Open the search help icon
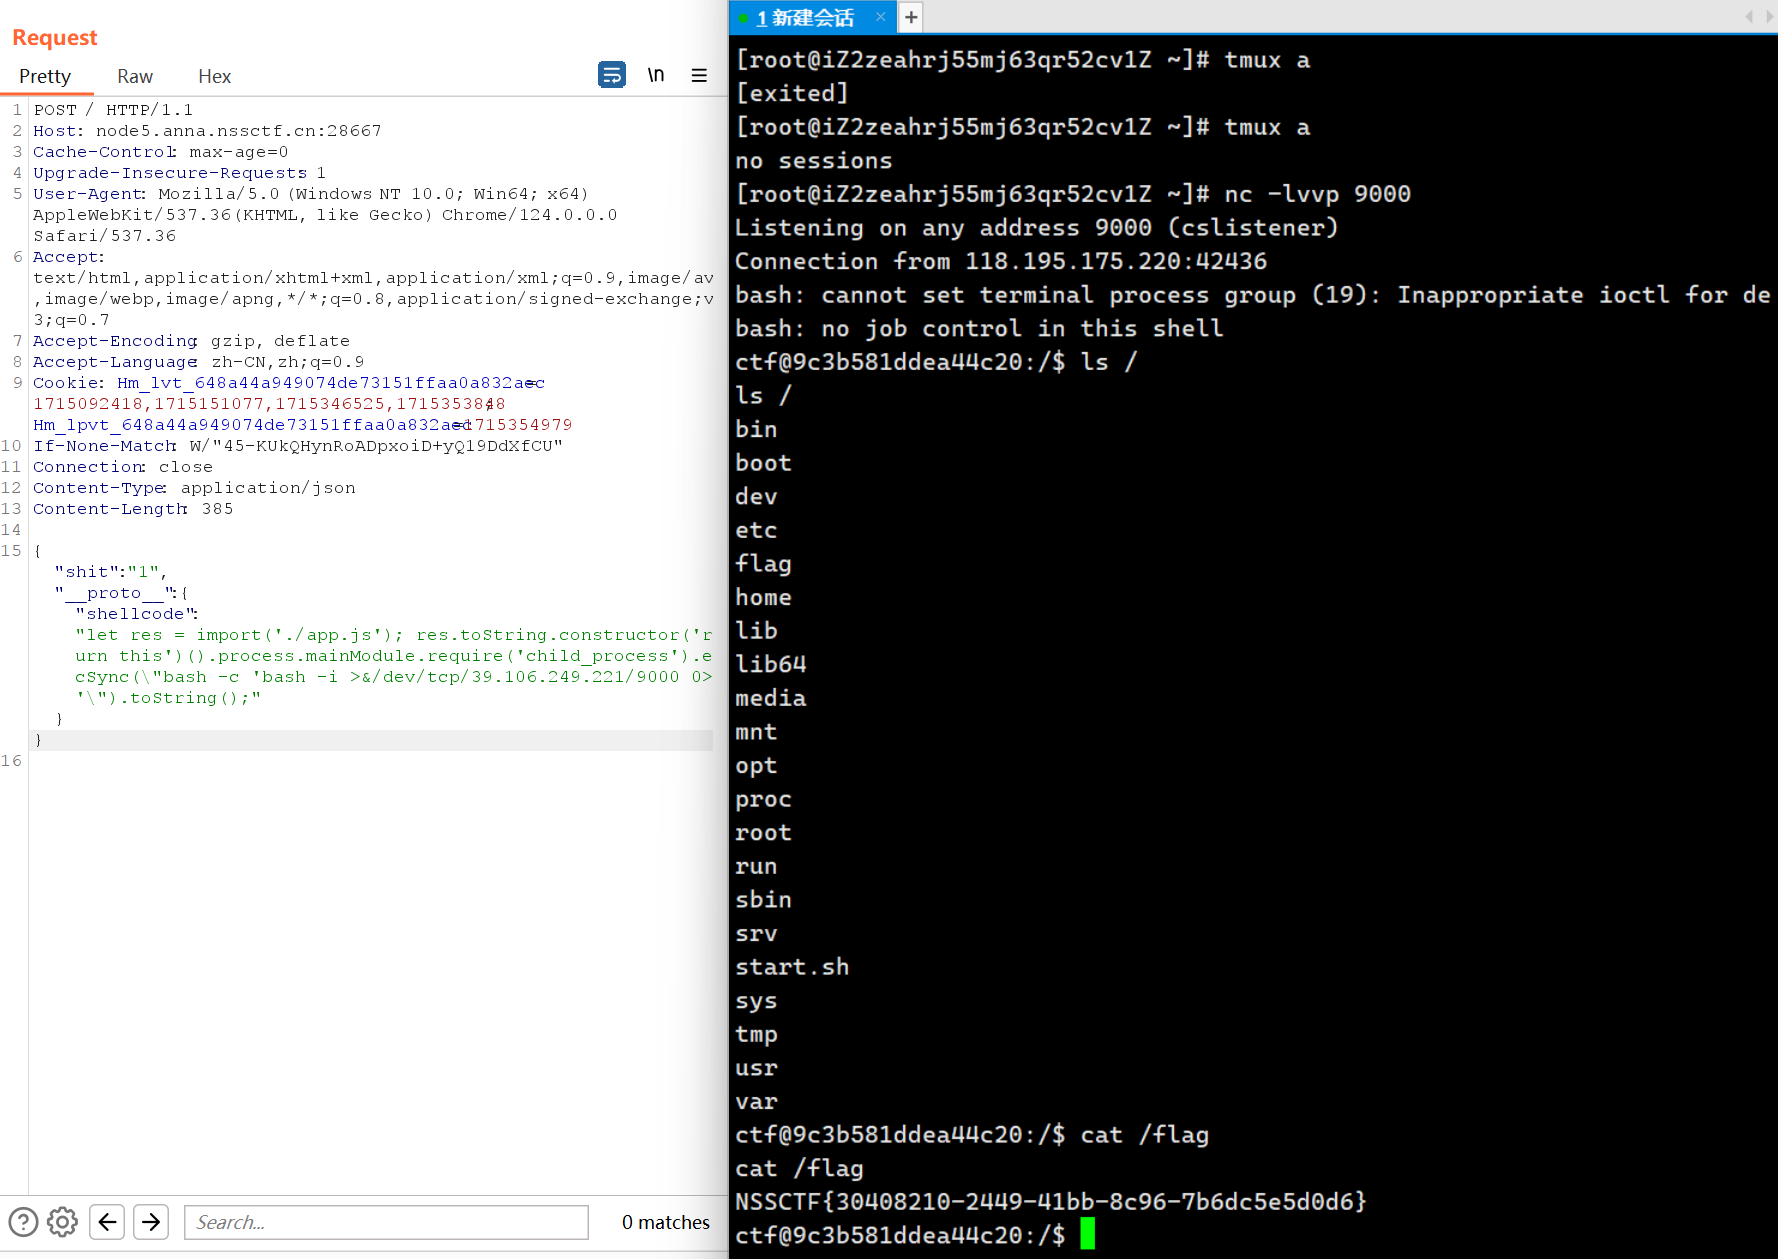Viewport: 1778px width, 1259px height. [x=23, y=1222]
